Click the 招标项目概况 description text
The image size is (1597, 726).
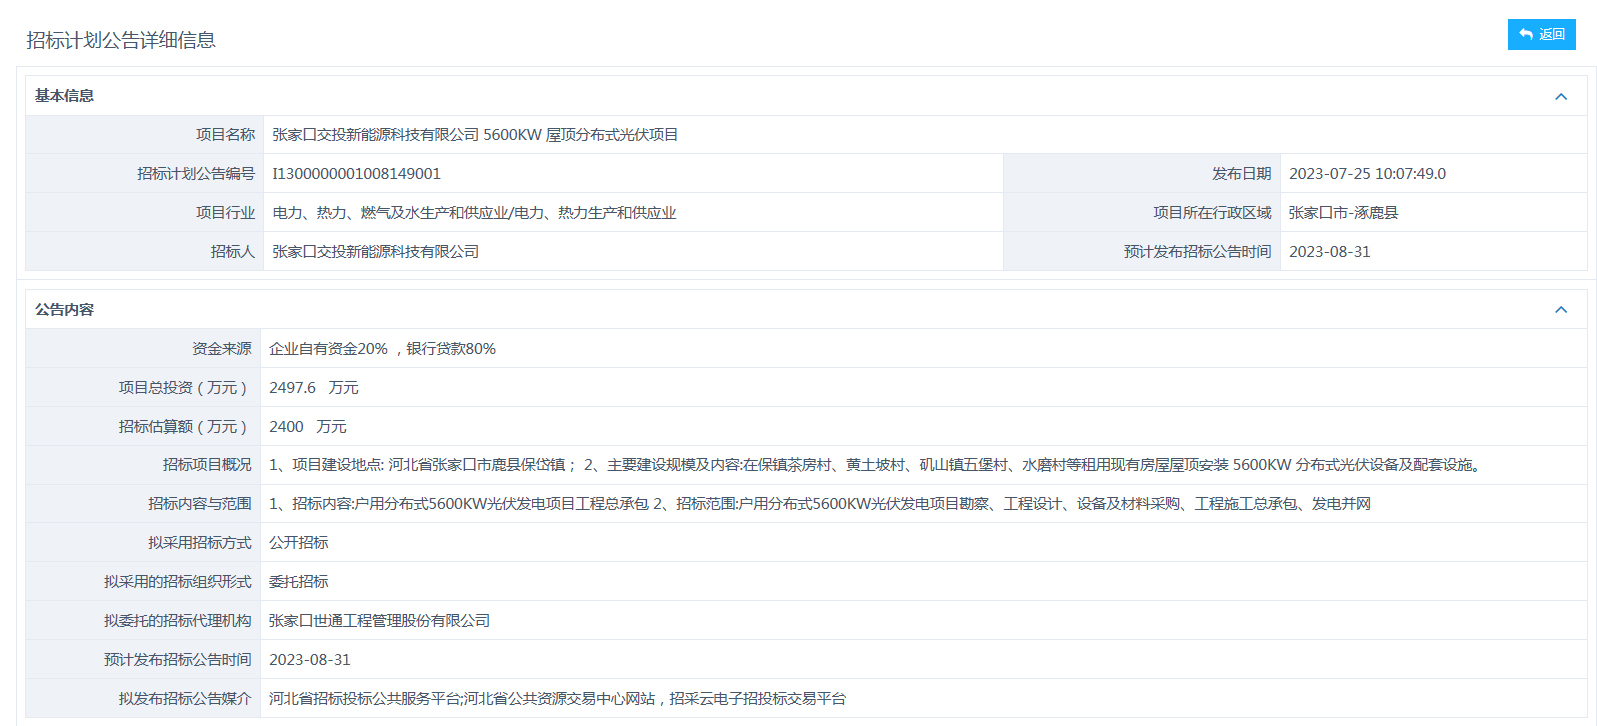coord(876,465)
